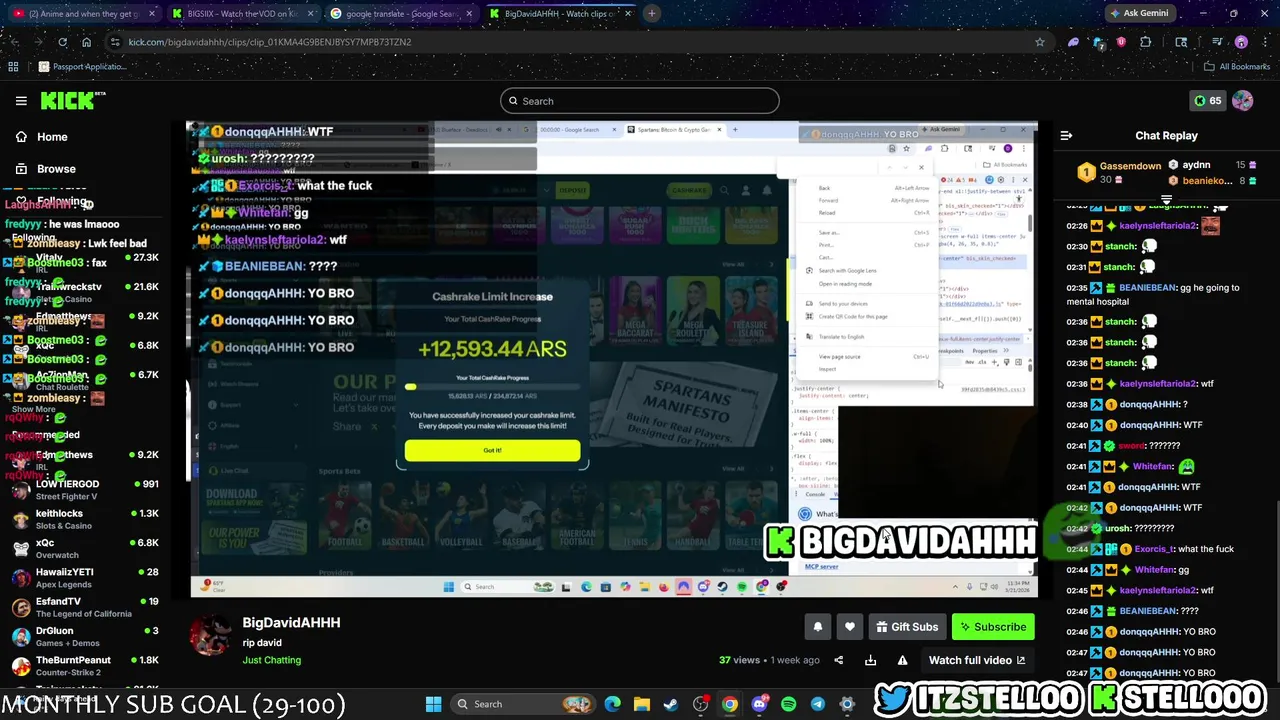Open File Explorer from the taskbar
Image resolution: width=1280 pixels, height=720 pixels.
point(641,704)
